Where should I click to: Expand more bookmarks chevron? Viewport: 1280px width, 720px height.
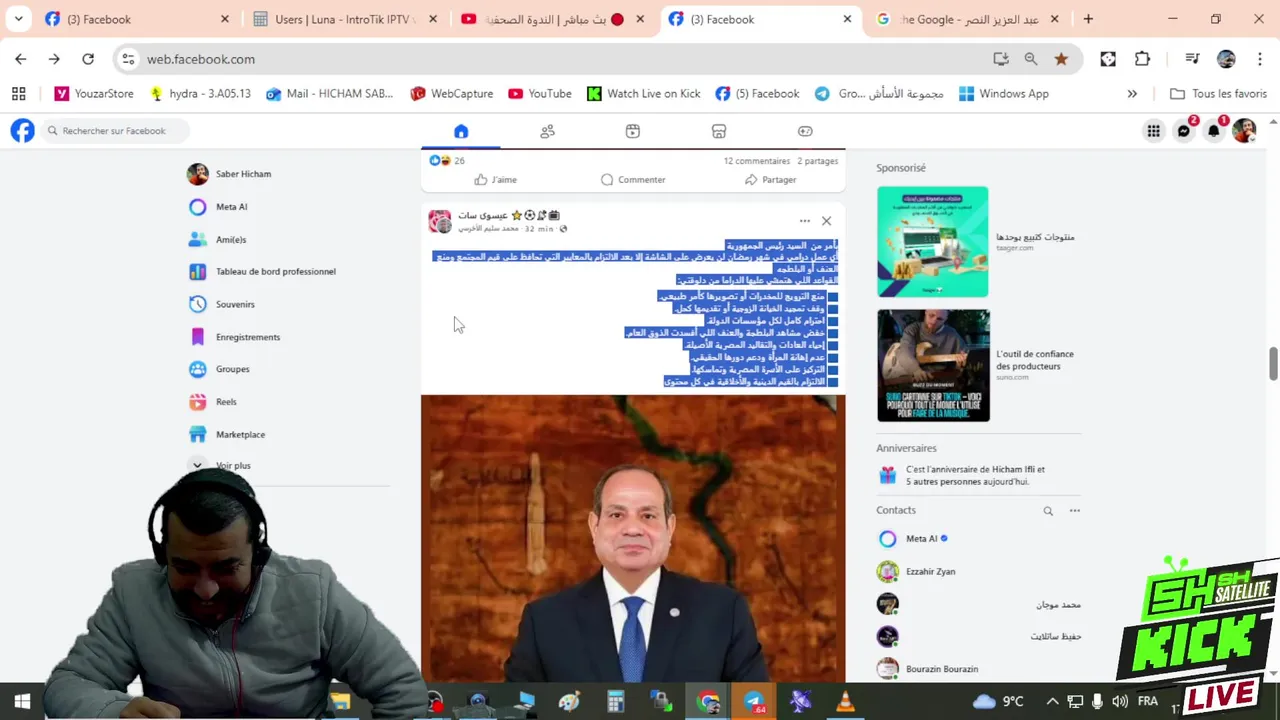(x=1132, y=94)
